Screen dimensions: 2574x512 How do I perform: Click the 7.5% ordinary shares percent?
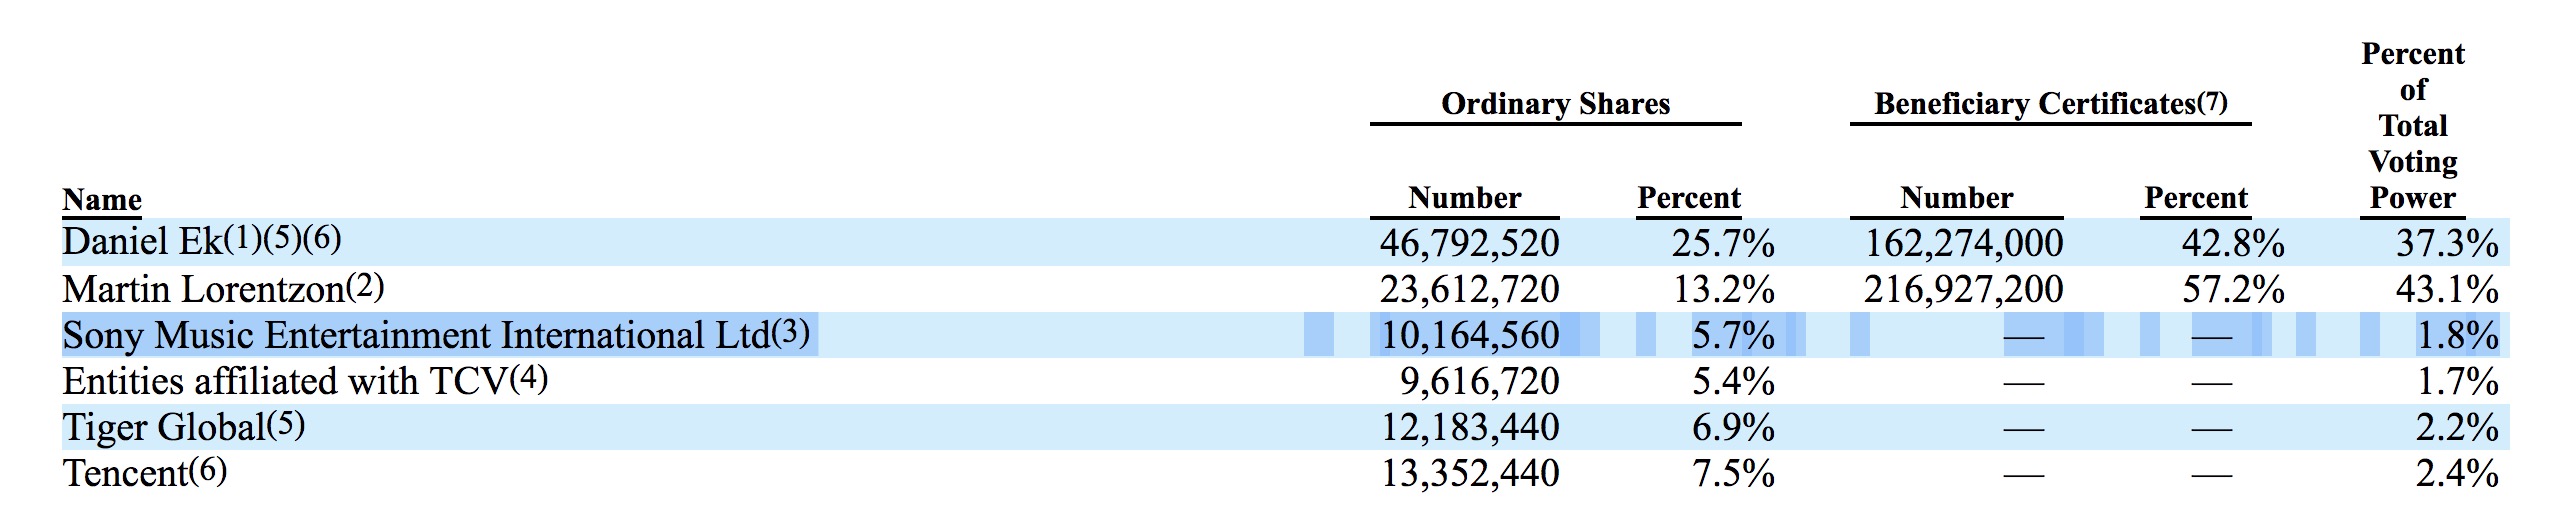click(1733, 472)
